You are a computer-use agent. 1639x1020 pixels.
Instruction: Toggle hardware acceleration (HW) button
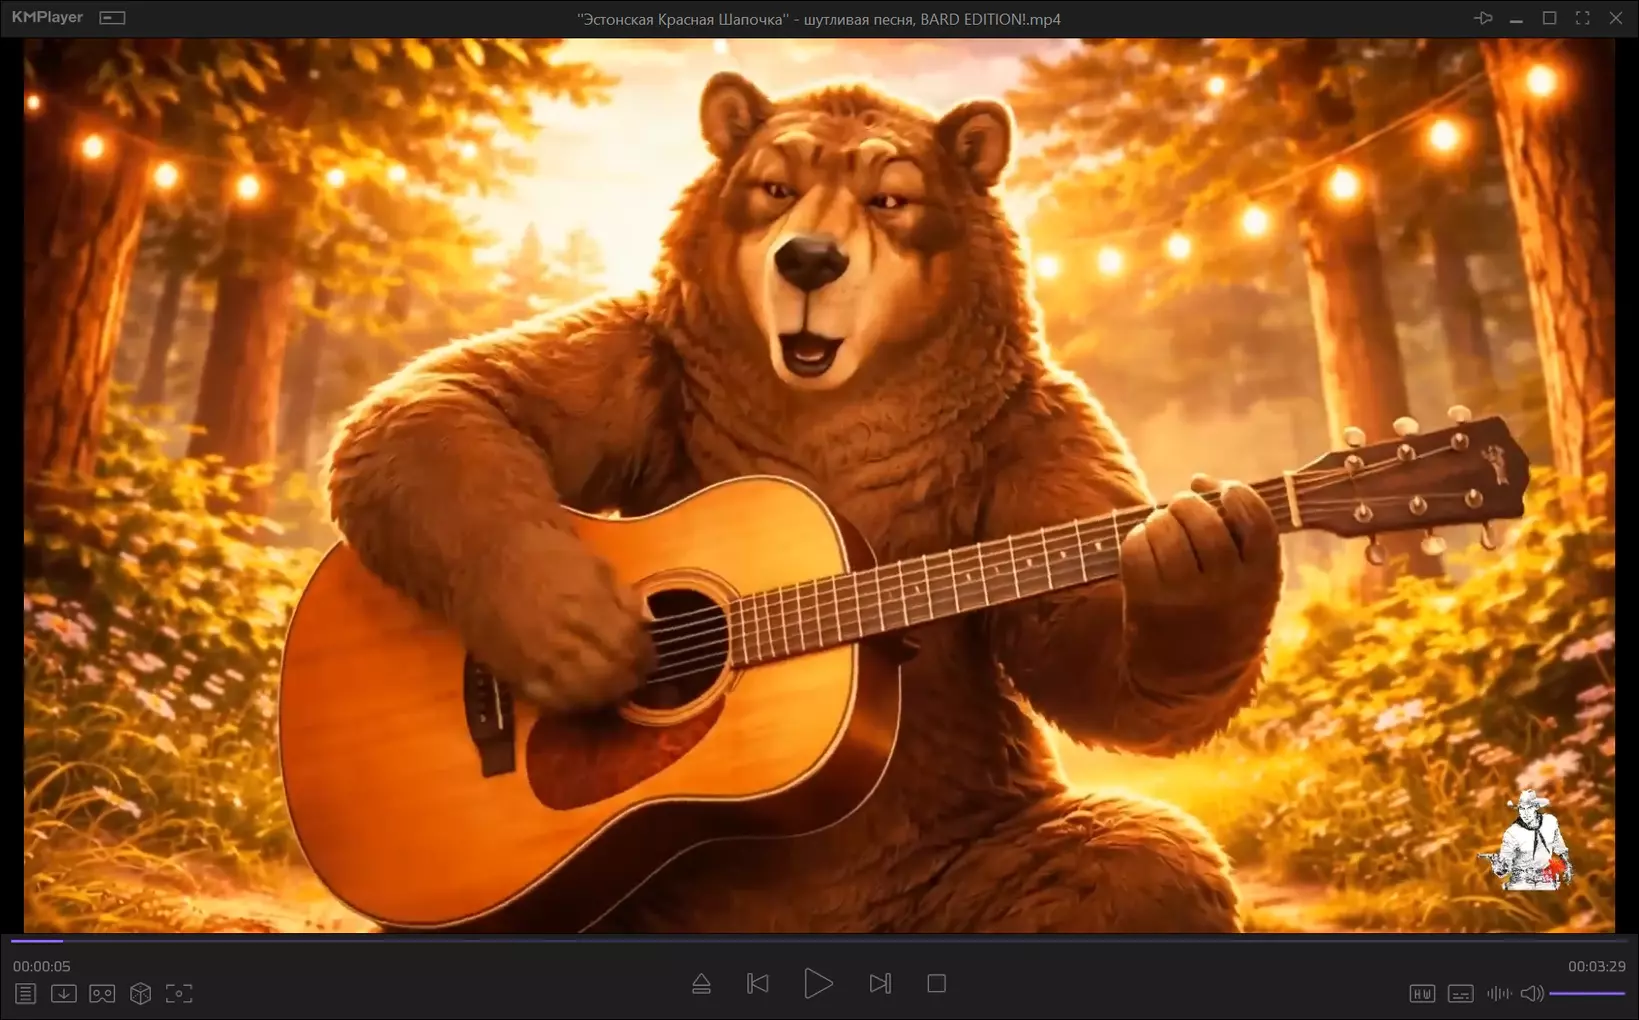1422,993
